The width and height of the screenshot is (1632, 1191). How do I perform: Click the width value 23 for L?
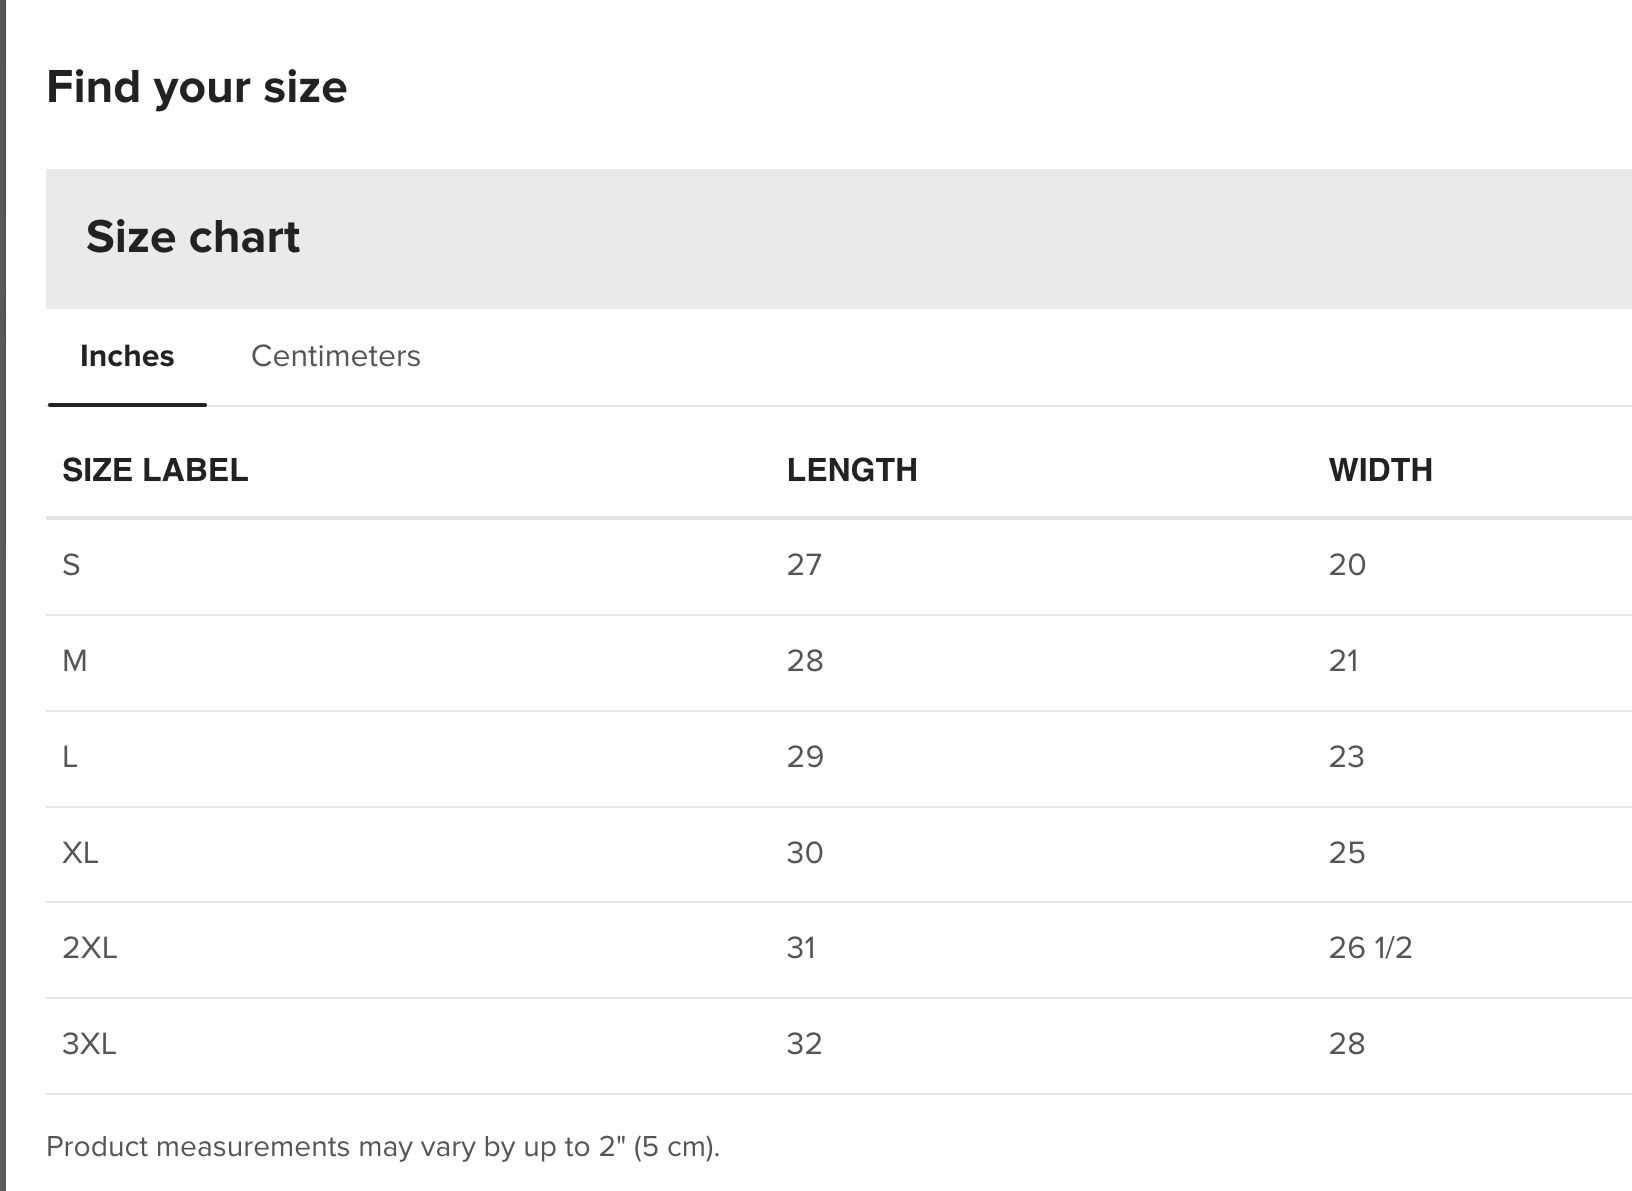click(1346, 757)
